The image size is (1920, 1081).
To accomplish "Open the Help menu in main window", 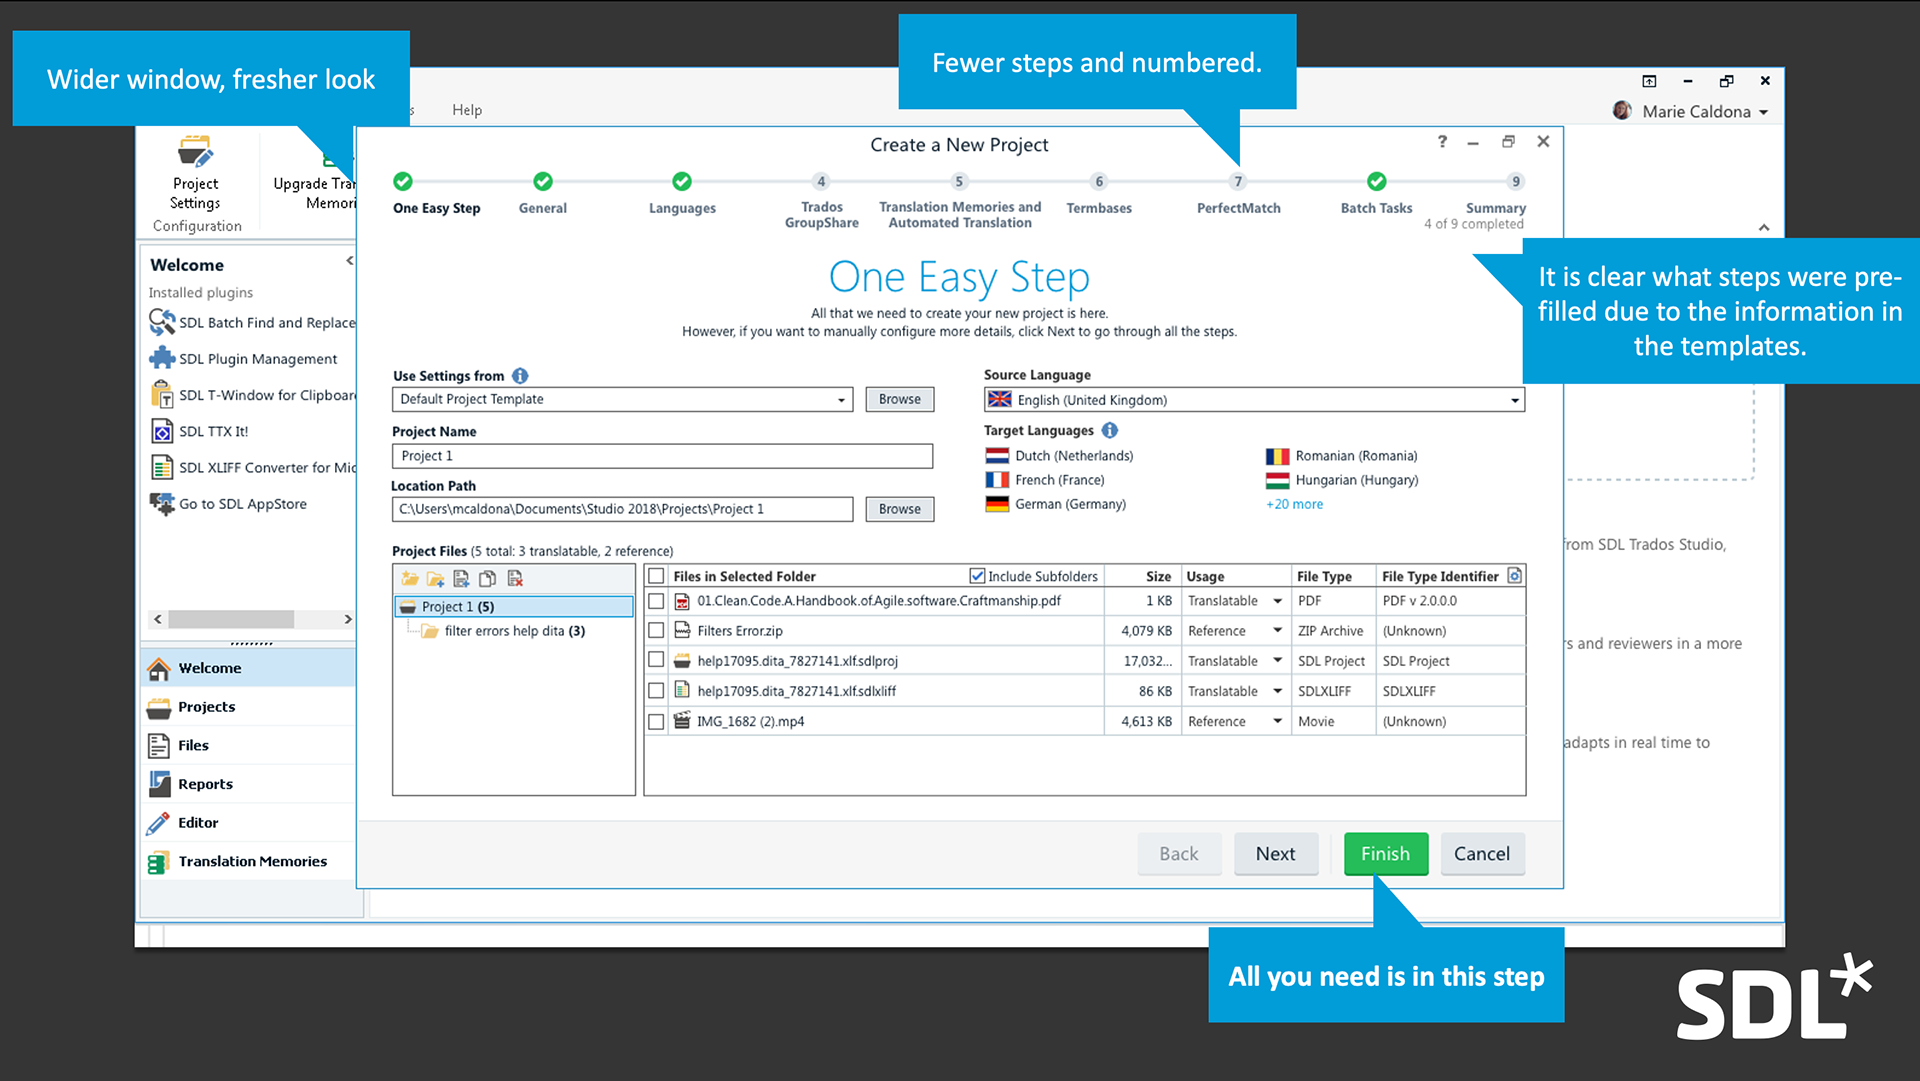I will click(x=467, y=110).
